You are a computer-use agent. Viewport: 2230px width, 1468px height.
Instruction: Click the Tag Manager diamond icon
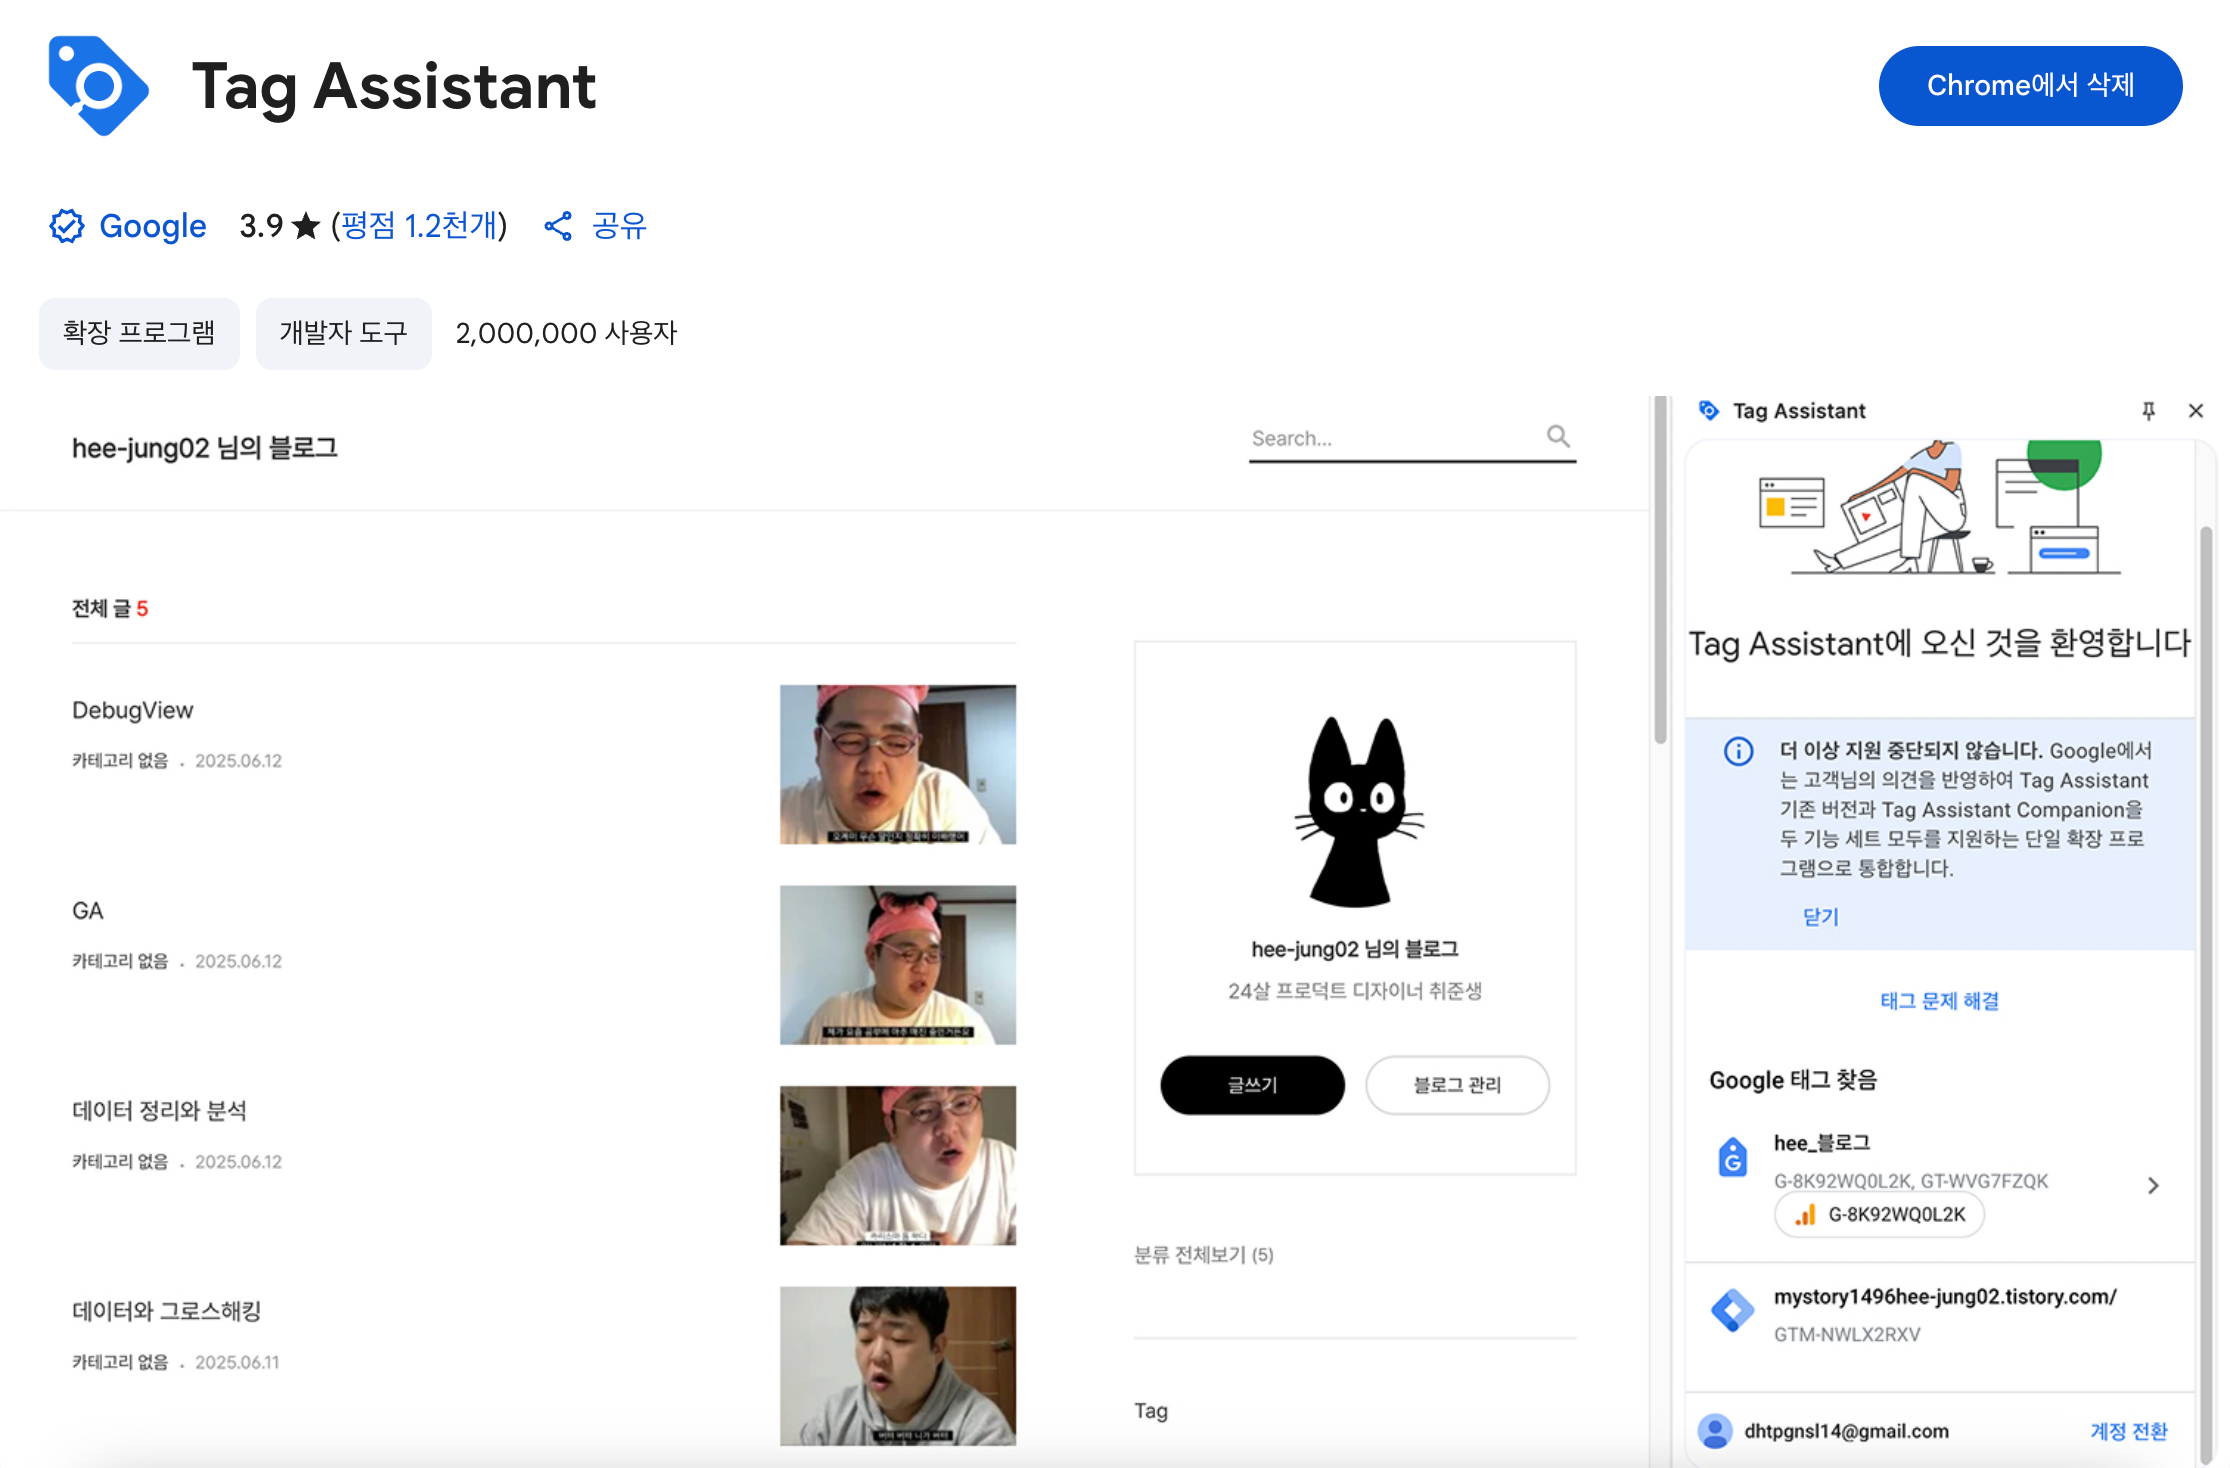[1733, 1310]
